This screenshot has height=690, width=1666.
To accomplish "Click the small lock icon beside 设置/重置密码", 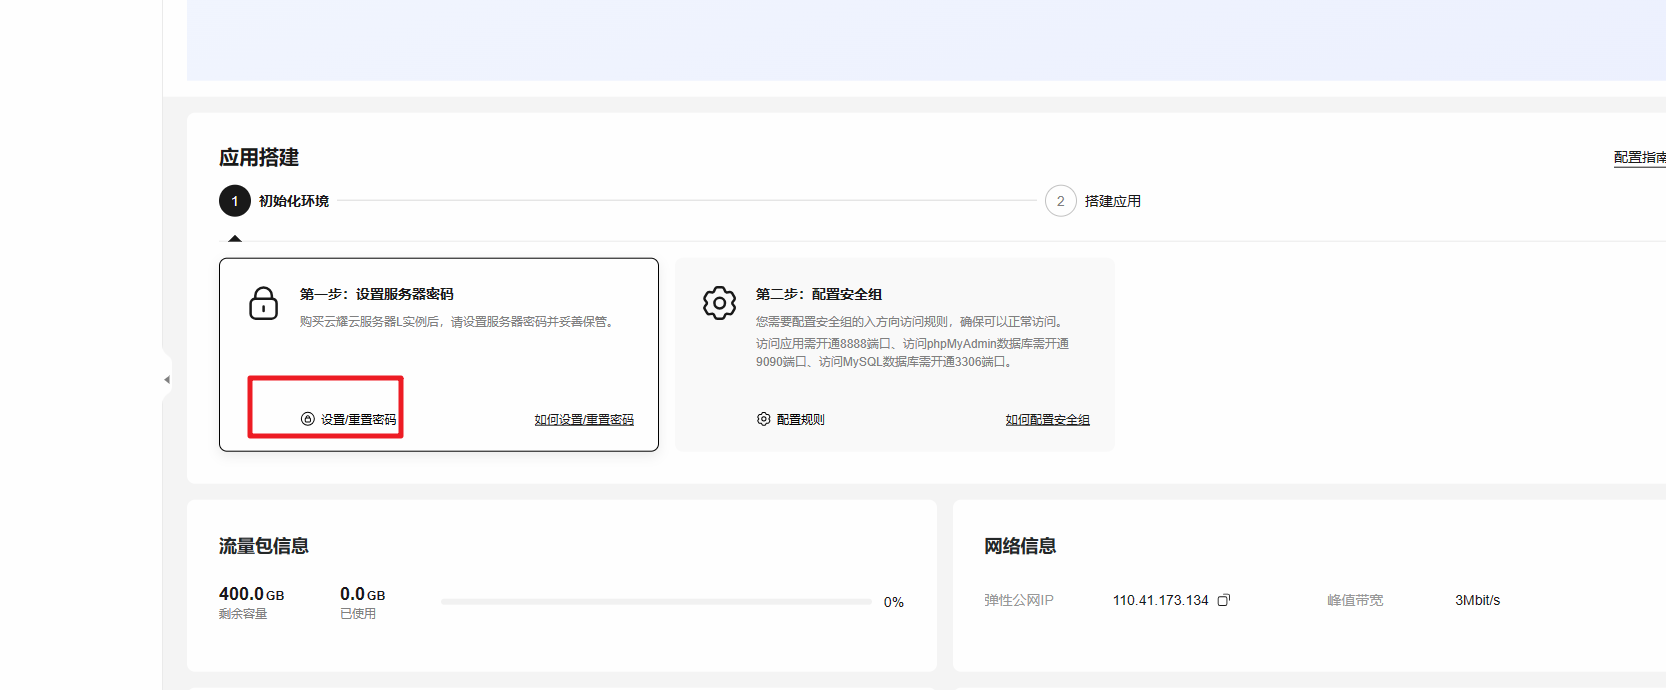I will click(308, 419).
